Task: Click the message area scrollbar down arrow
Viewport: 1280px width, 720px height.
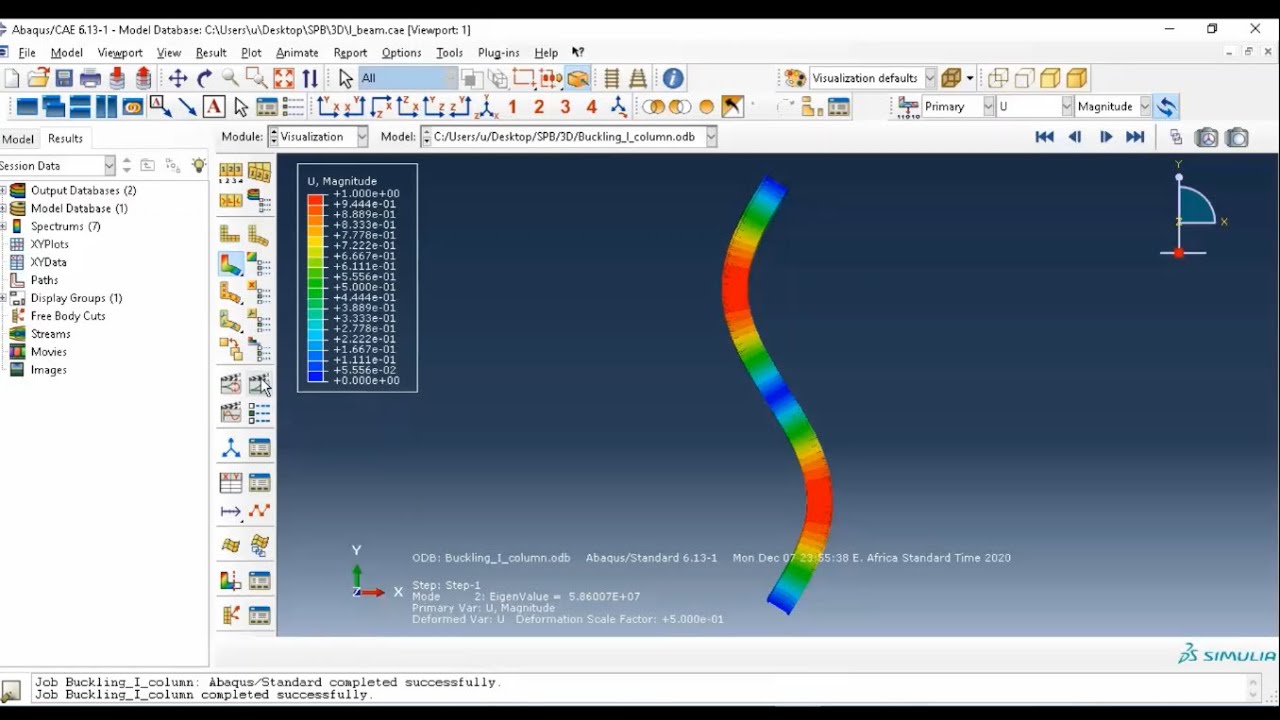Action: (1254, 695)
